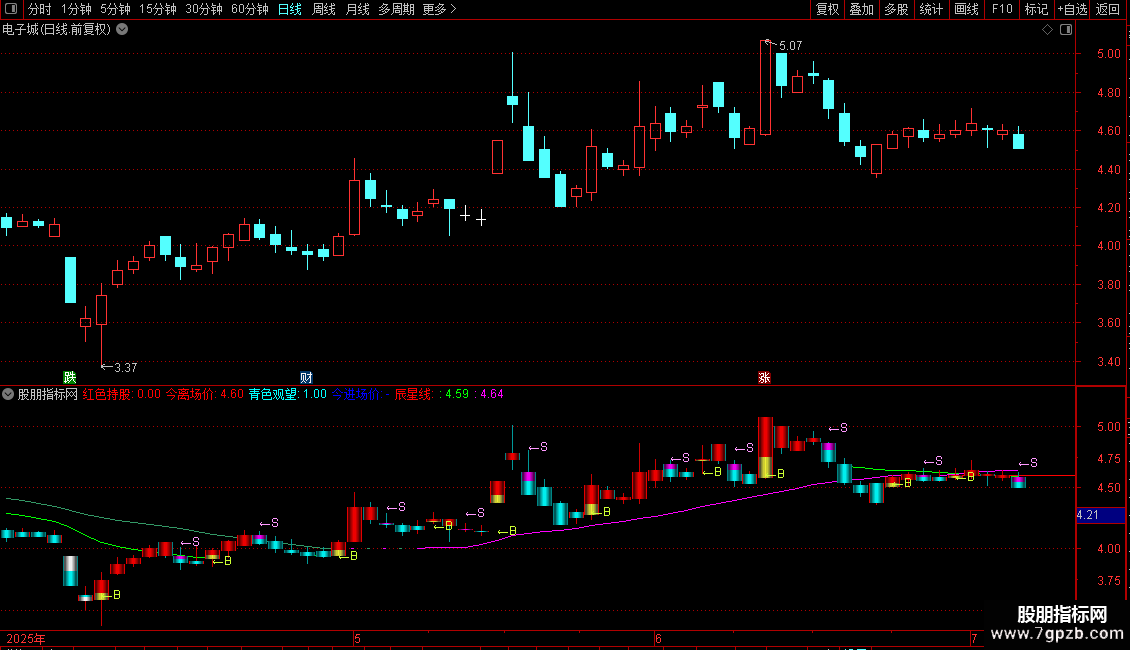Click the 红色持股: 0.00 value
This screenshot has height=650, width=1130.
point(122,394)
